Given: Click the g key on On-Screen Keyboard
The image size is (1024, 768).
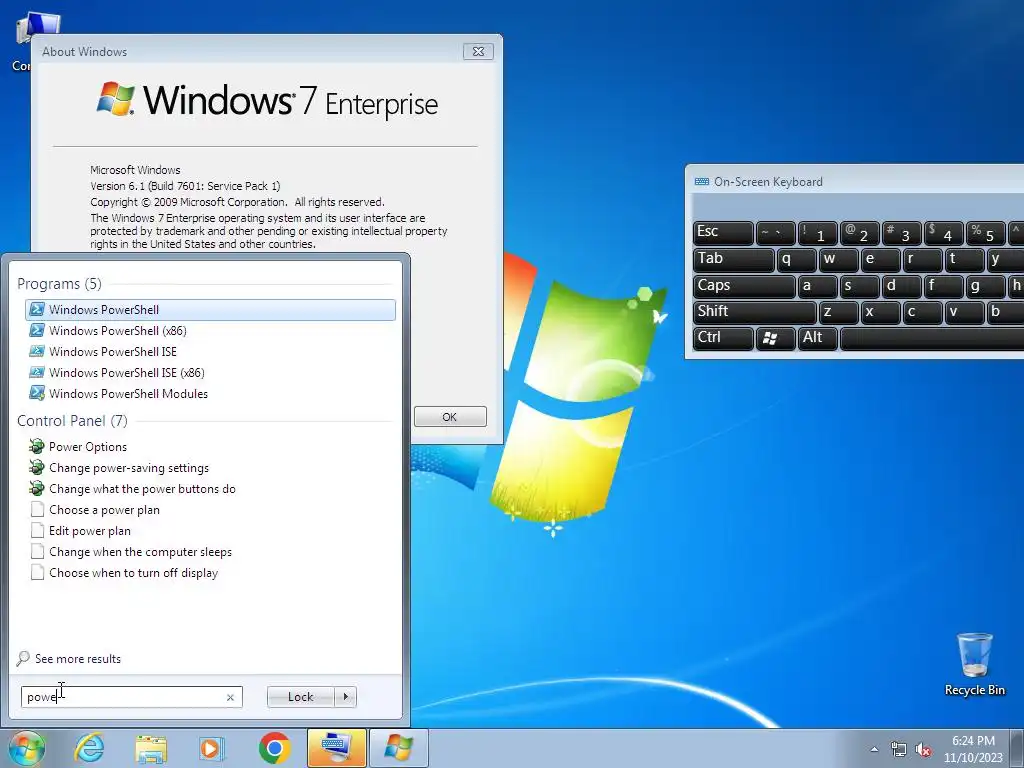Looking at the screenshot, I should point(985,285).
